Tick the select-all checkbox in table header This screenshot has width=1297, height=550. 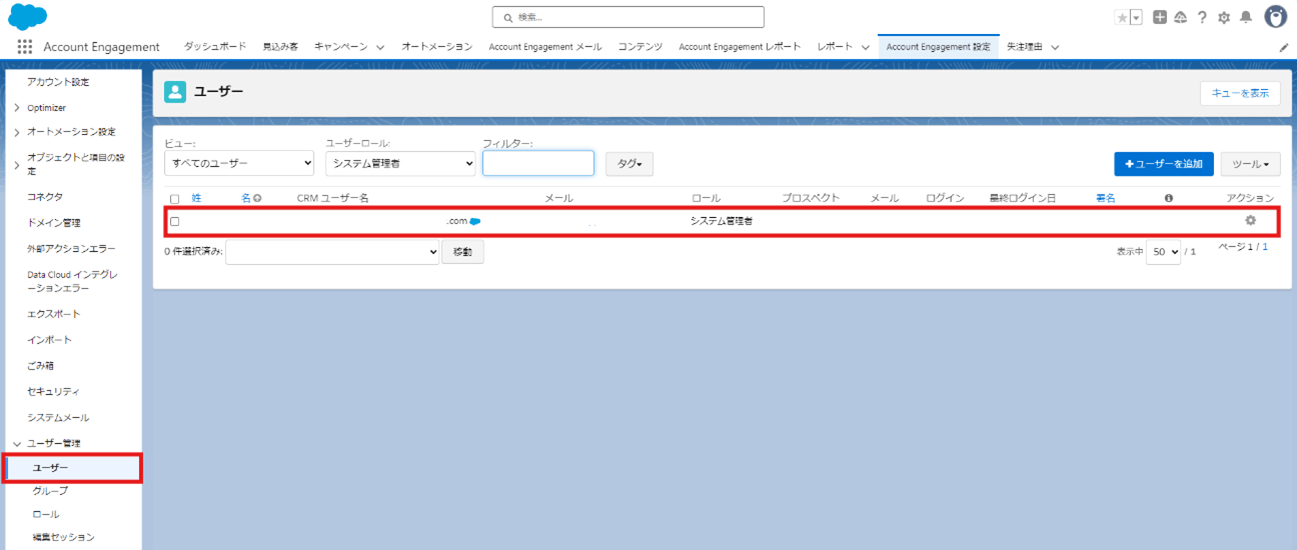click(x=175, y=199)
